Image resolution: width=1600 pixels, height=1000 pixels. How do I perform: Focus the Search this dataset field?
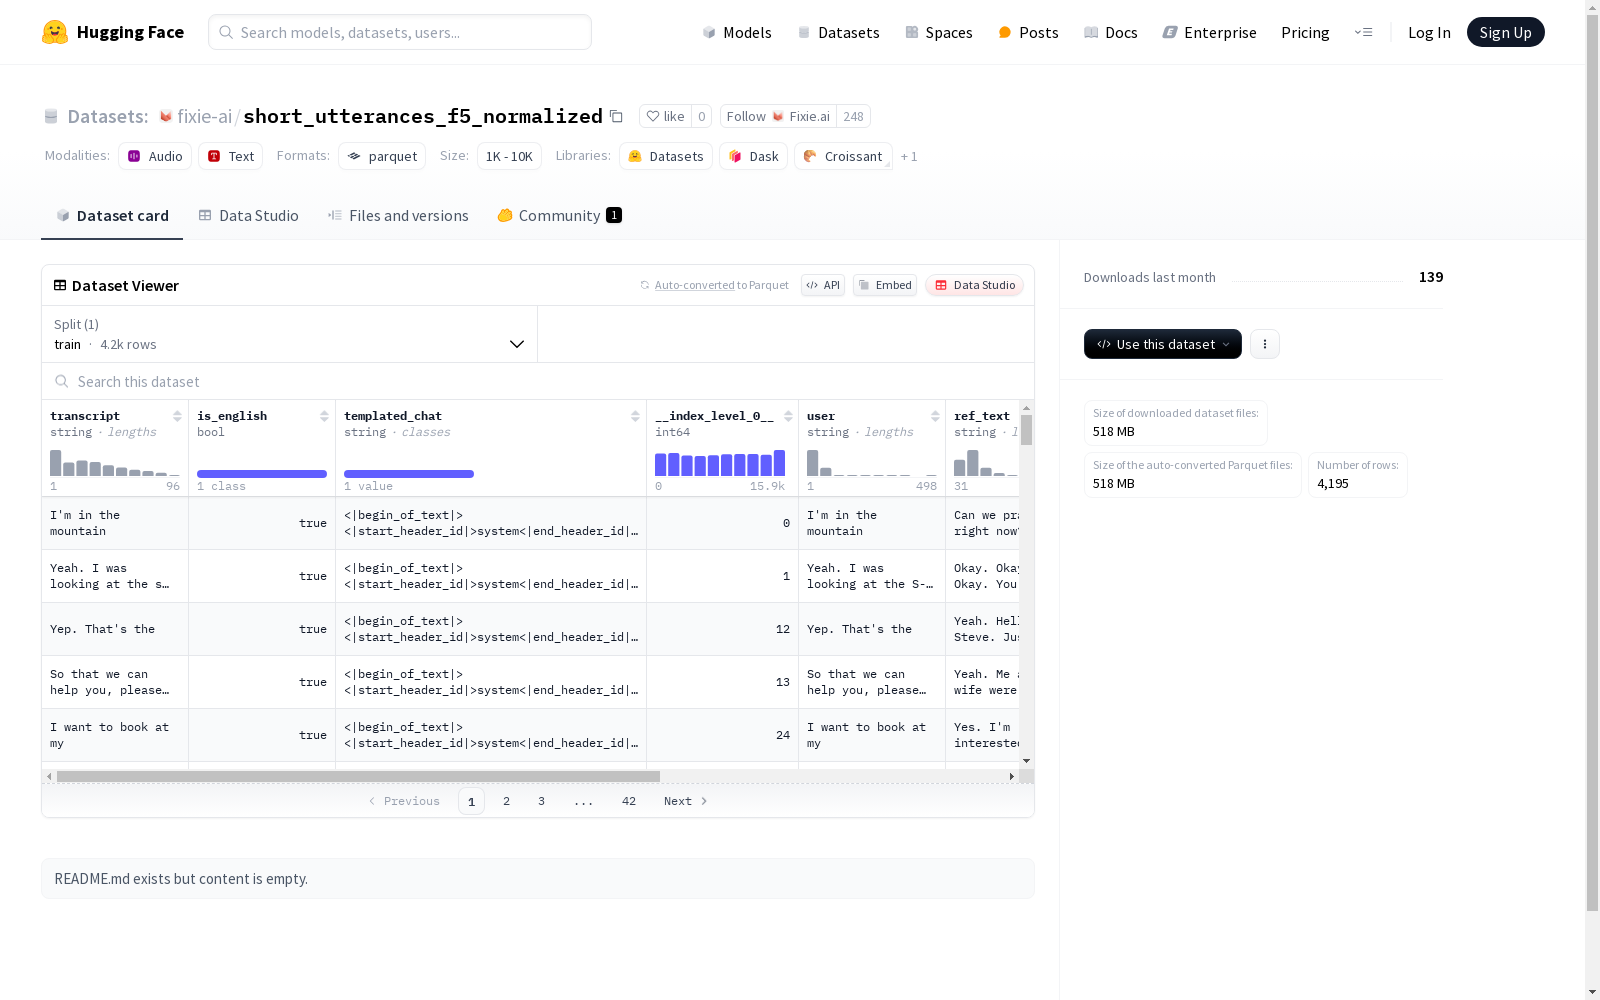[x=538, y=381]
